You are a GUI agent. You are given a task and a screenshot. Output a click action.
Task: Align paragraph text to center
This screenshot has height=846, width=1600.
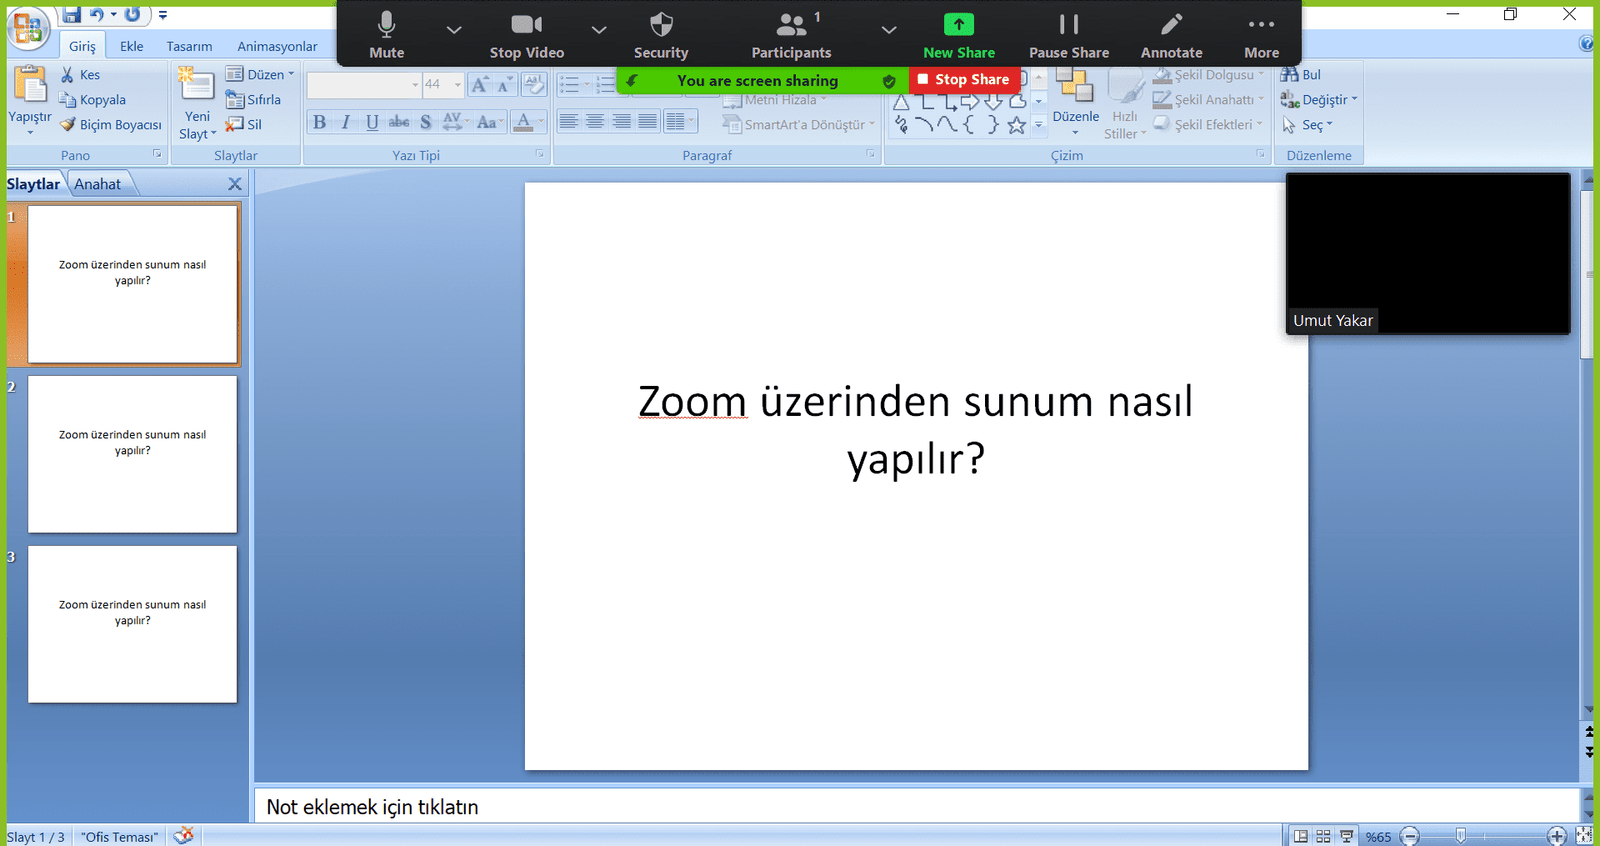click(x=595, y=122)
